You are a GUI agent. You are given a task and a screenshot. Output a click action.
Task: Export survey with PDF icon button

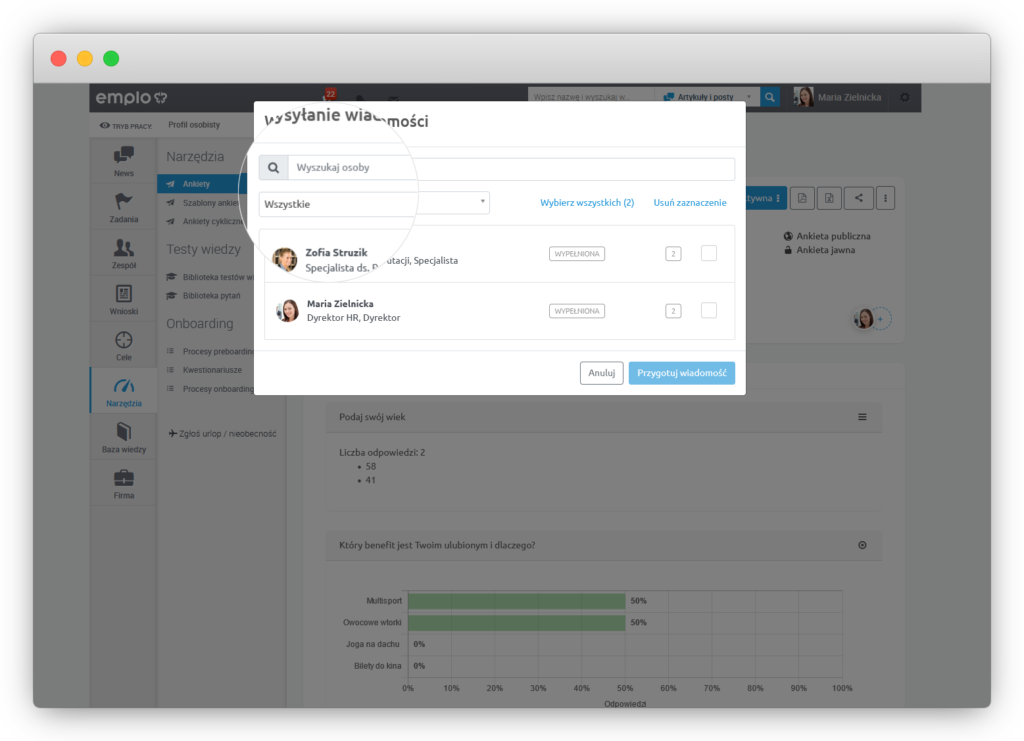click(x=802, y=198)
